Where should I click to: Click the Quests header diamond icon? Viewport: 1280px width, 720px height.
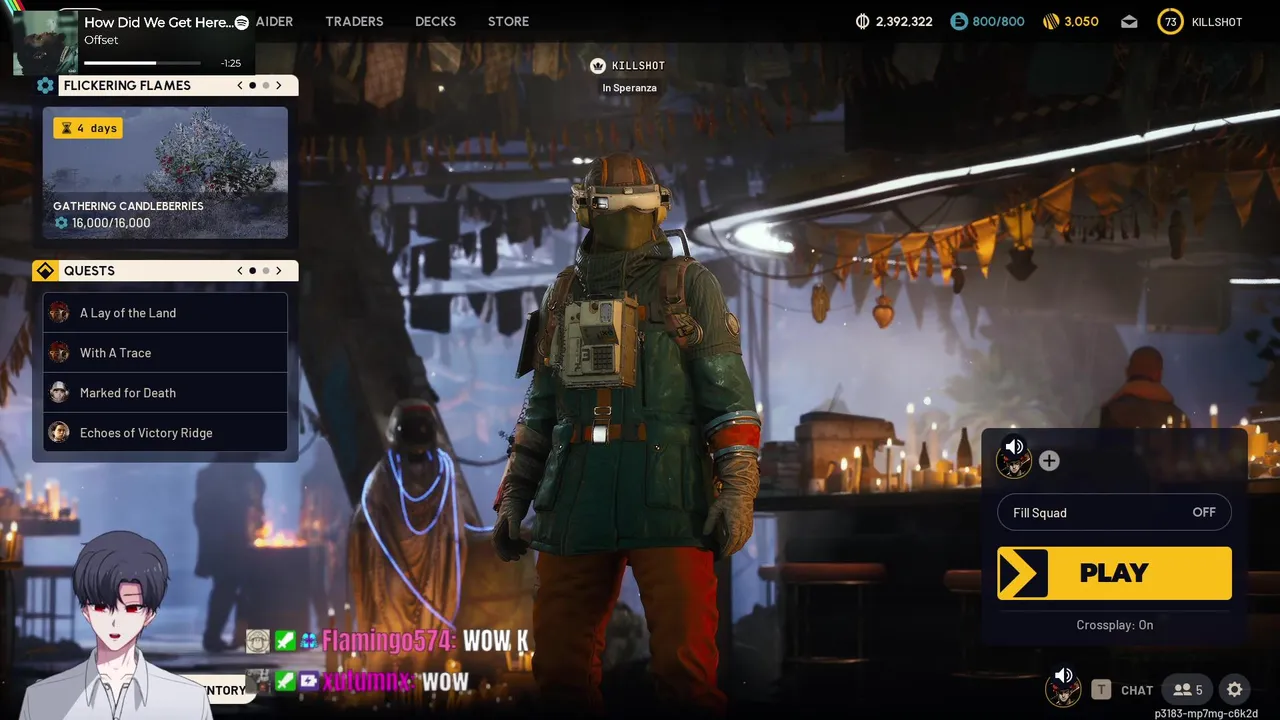pos(45,270)
